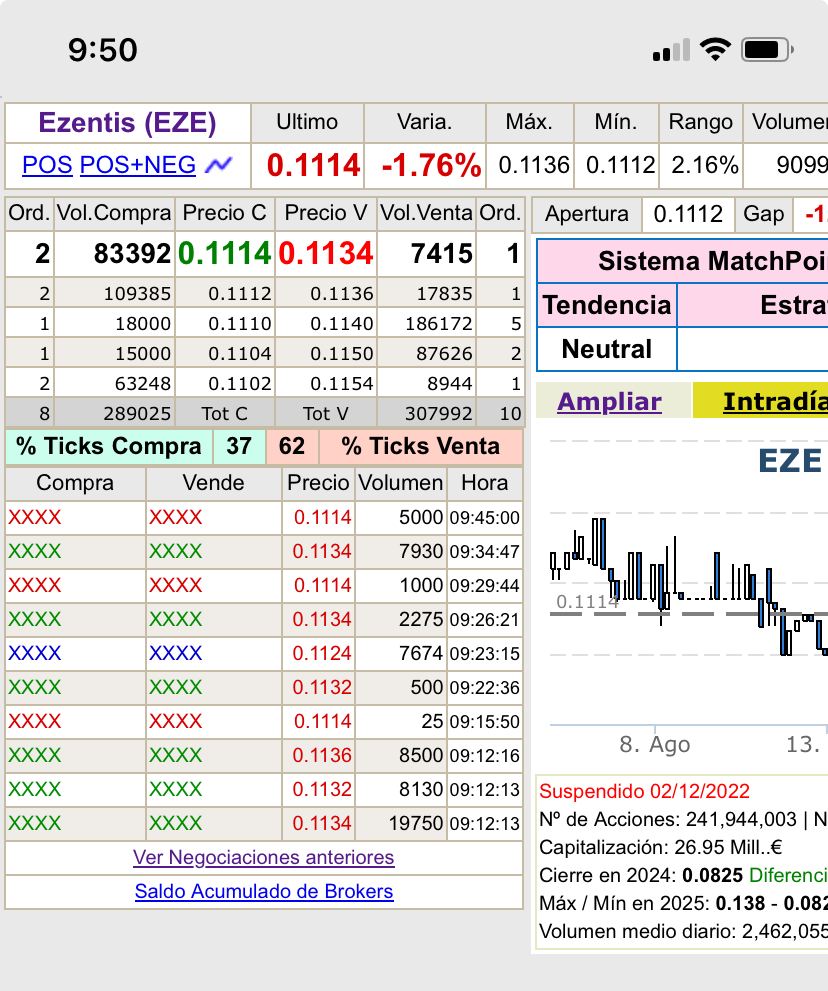
Task: Select the trade at 09:45:00
Action: coord(264,518)
